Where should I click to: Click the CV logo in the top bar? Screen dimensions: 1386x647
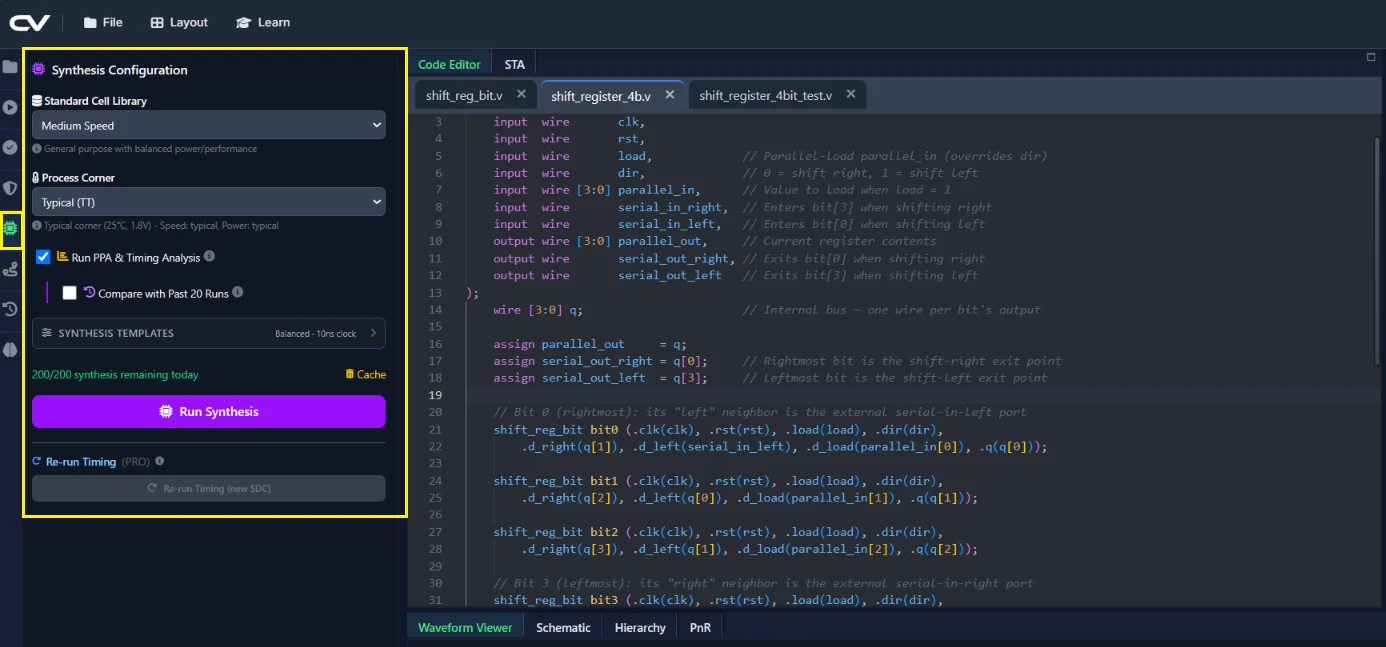[29, 22]
